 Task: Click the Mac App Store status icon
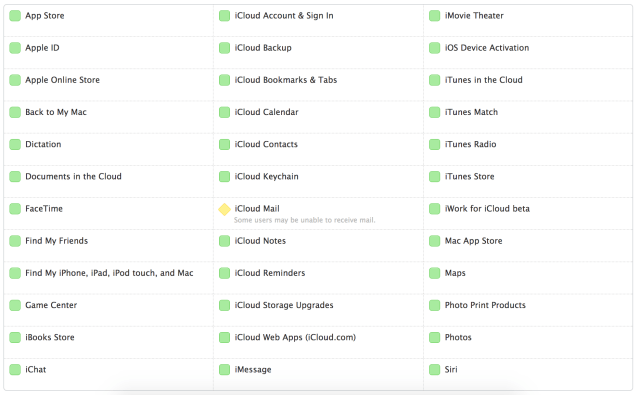click(435, 241)
